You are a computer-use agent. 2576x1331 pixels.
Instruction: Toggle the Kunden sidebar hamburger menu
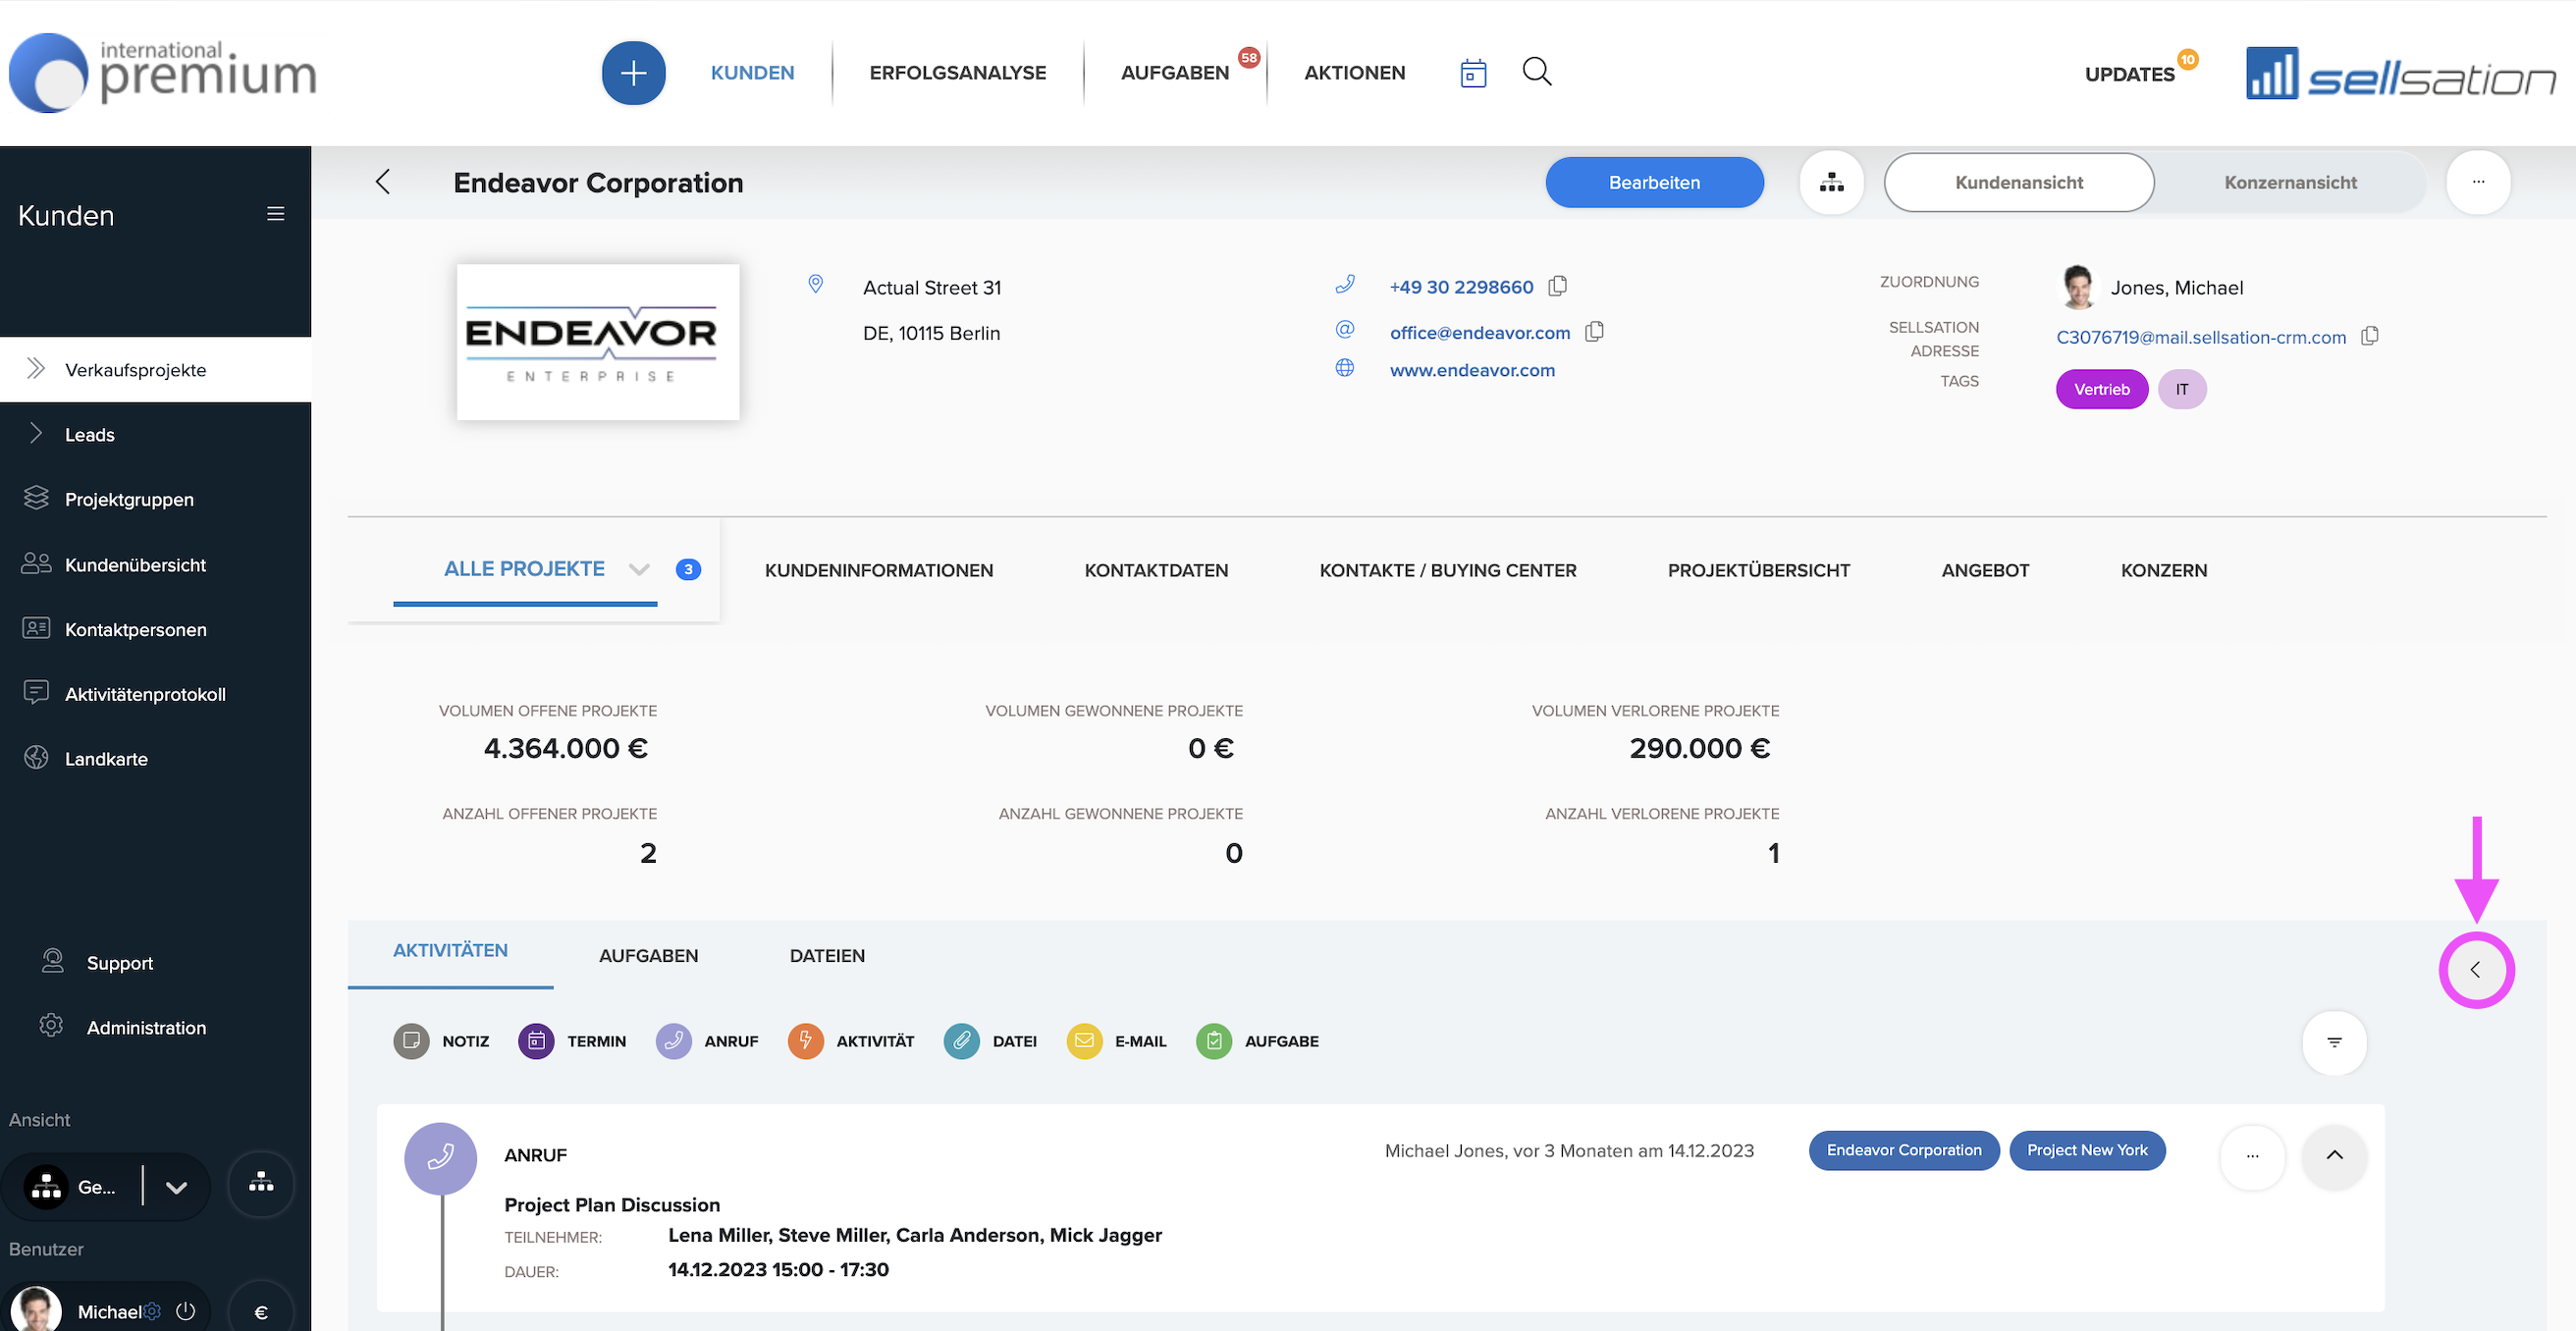pos(276,214)
